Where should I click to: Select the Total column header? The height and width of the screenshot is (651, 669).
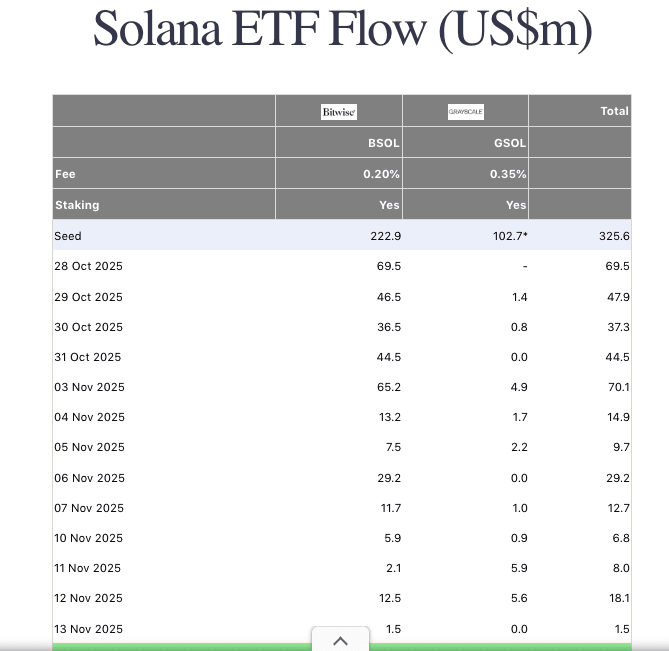pos(614,111)
